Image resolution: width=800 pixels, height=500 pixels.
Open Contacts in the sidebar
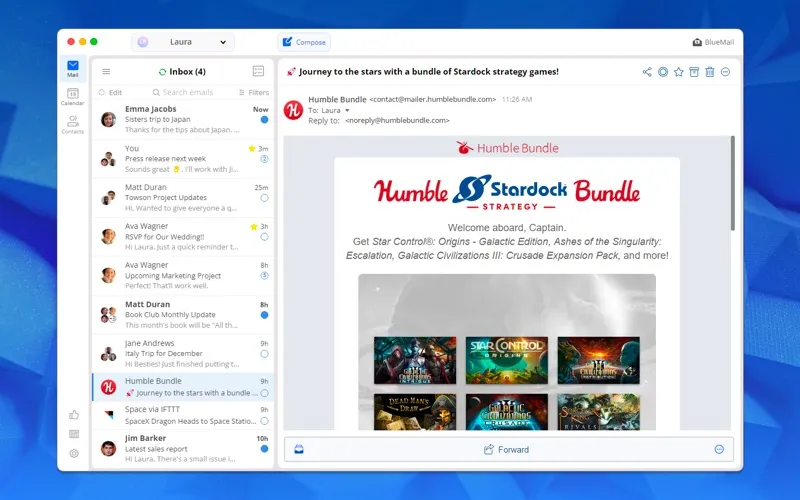[72, 124]
